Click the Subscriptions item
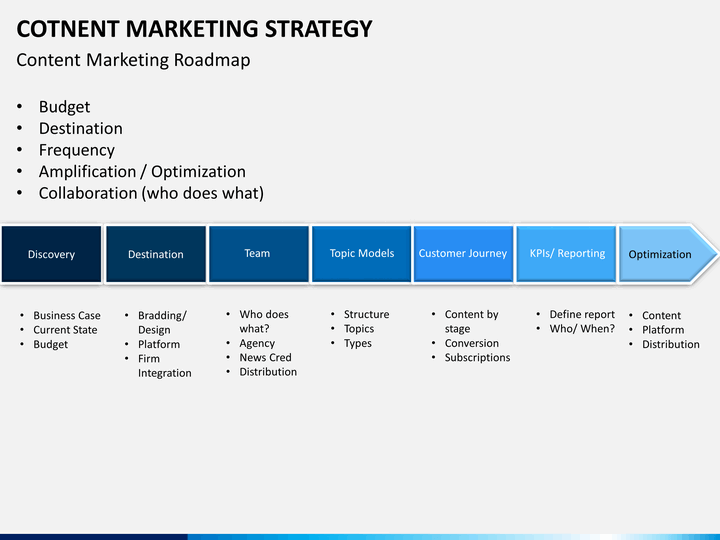This screenshot has height=540, width=720. coord(477,357)
